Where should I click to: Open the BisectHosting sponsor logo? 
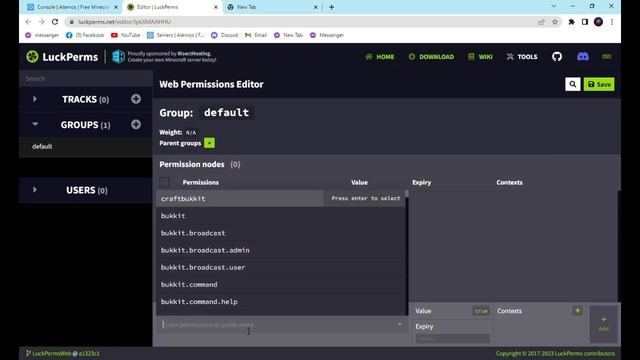pos(118,57)
